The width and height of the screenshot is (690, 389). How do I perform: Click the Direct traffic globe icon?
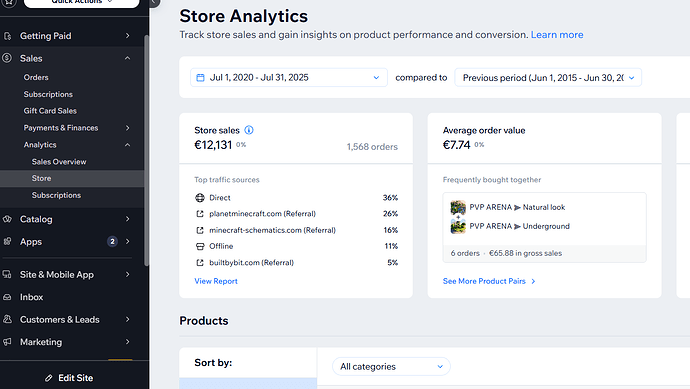click(200, 198)
